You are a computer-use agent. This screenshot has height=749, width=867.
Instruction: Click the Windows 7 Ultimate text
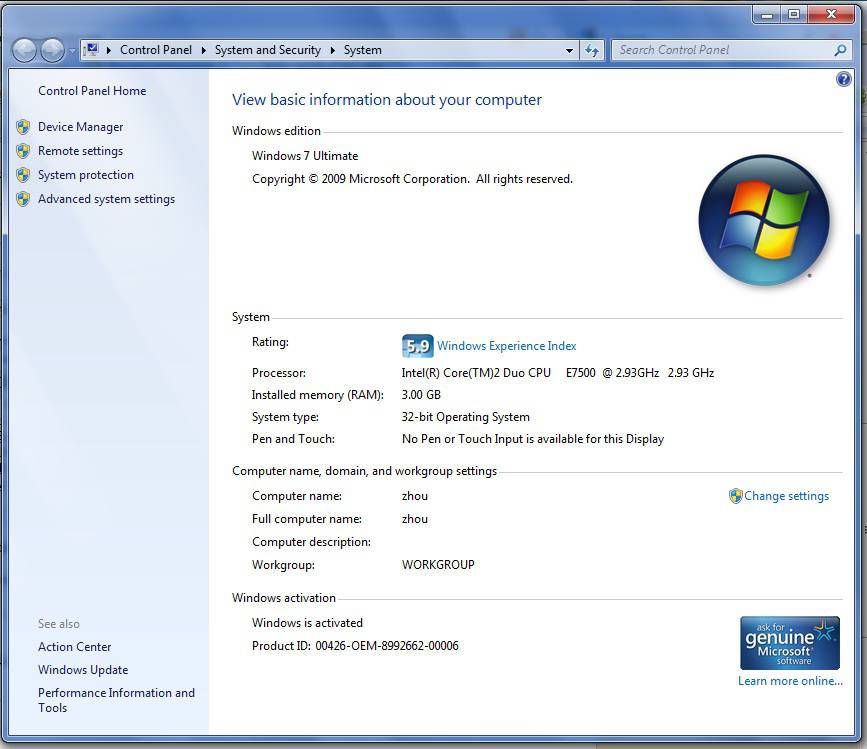(x=305, y=156)
